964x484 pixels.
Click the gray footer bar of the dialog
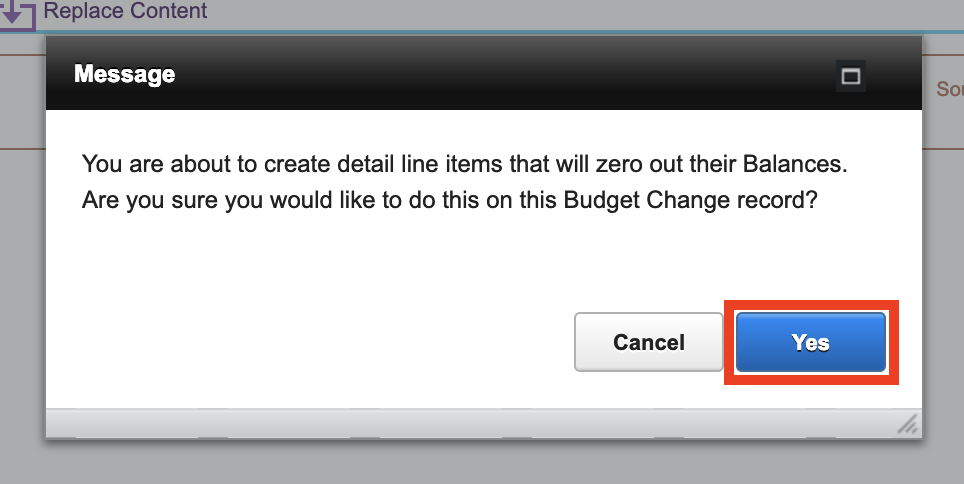[484, 423]
